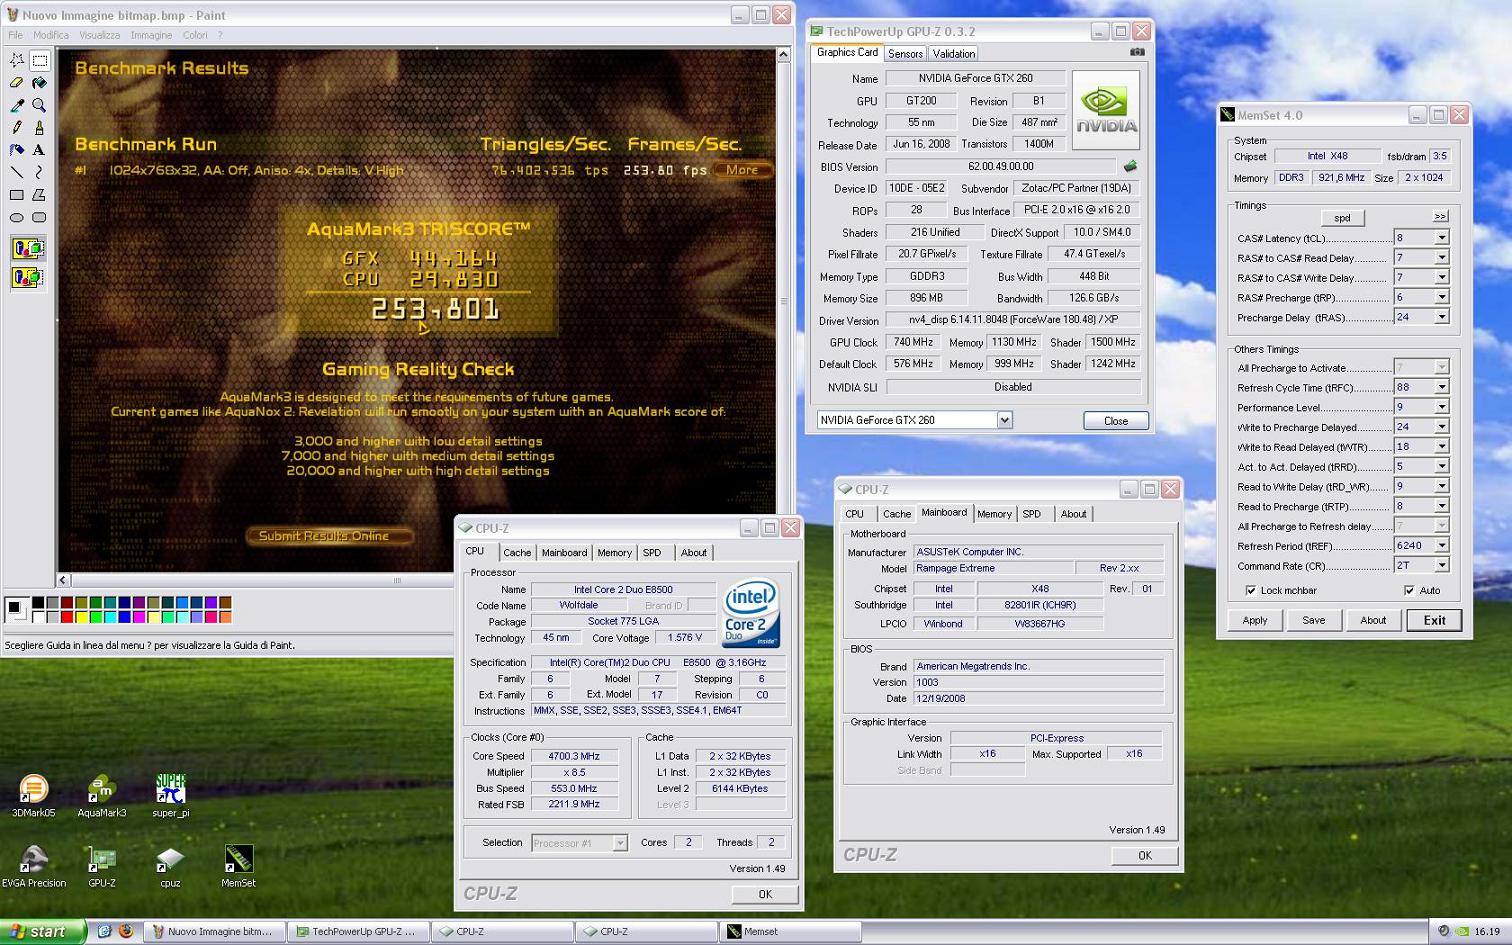Switch to the Memset taskbar button
This screenshot has width=1512, height=945.
coord(790,931)
